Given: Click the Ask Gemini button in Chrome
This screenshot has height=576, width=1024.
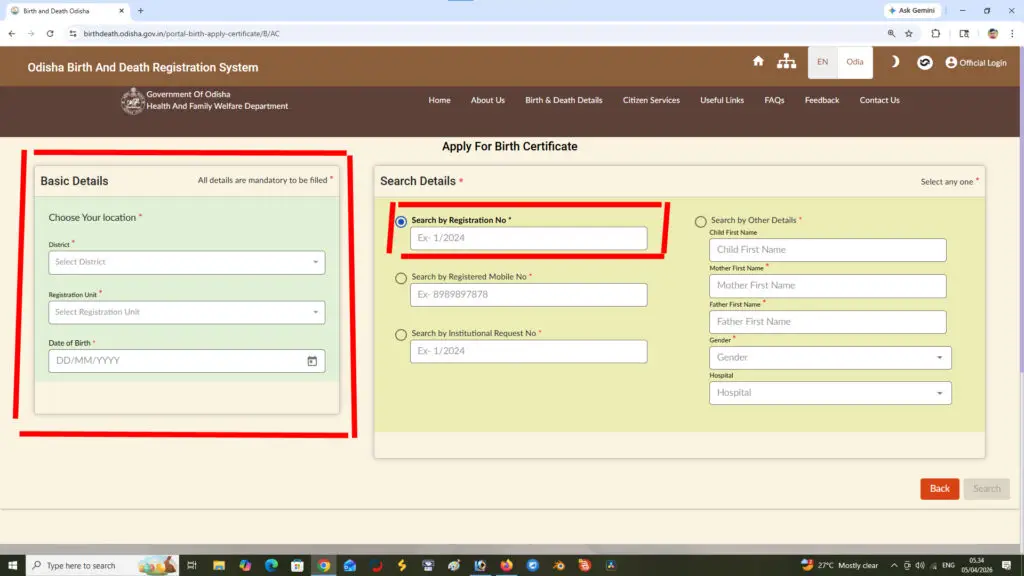Looking at the screenshot, I should (x=912, y=10).
